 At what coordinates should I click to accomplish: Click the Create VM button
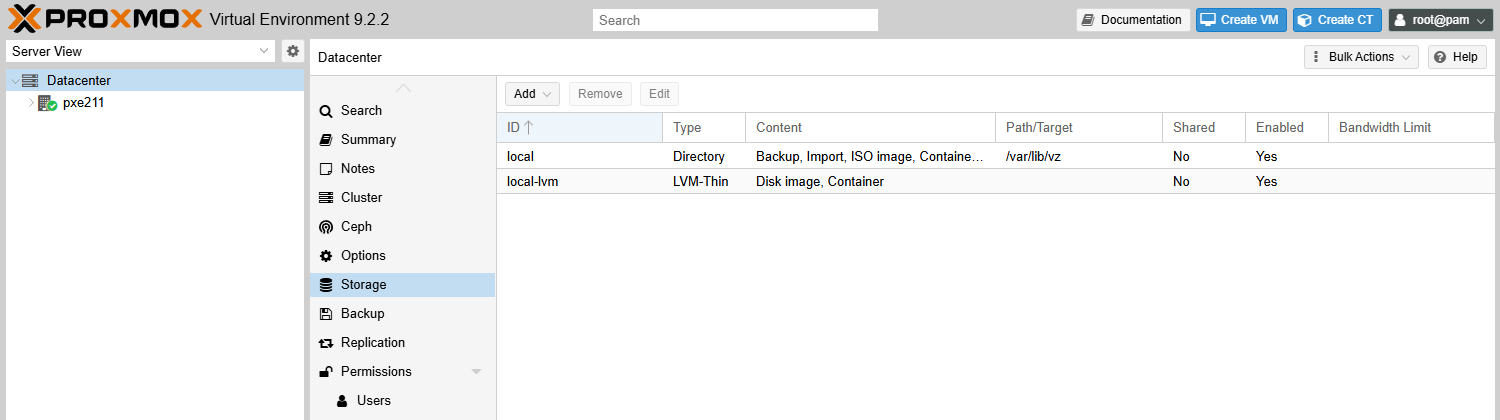point(1241,20)
